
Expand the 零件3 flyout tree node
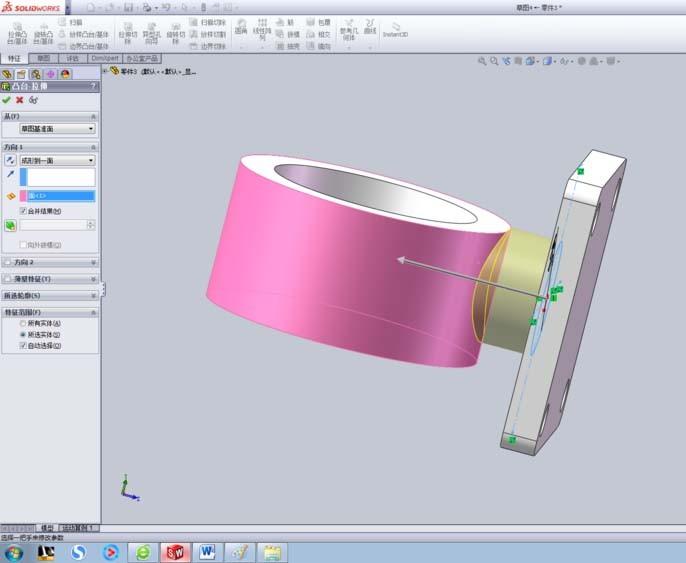click(105, 70)
